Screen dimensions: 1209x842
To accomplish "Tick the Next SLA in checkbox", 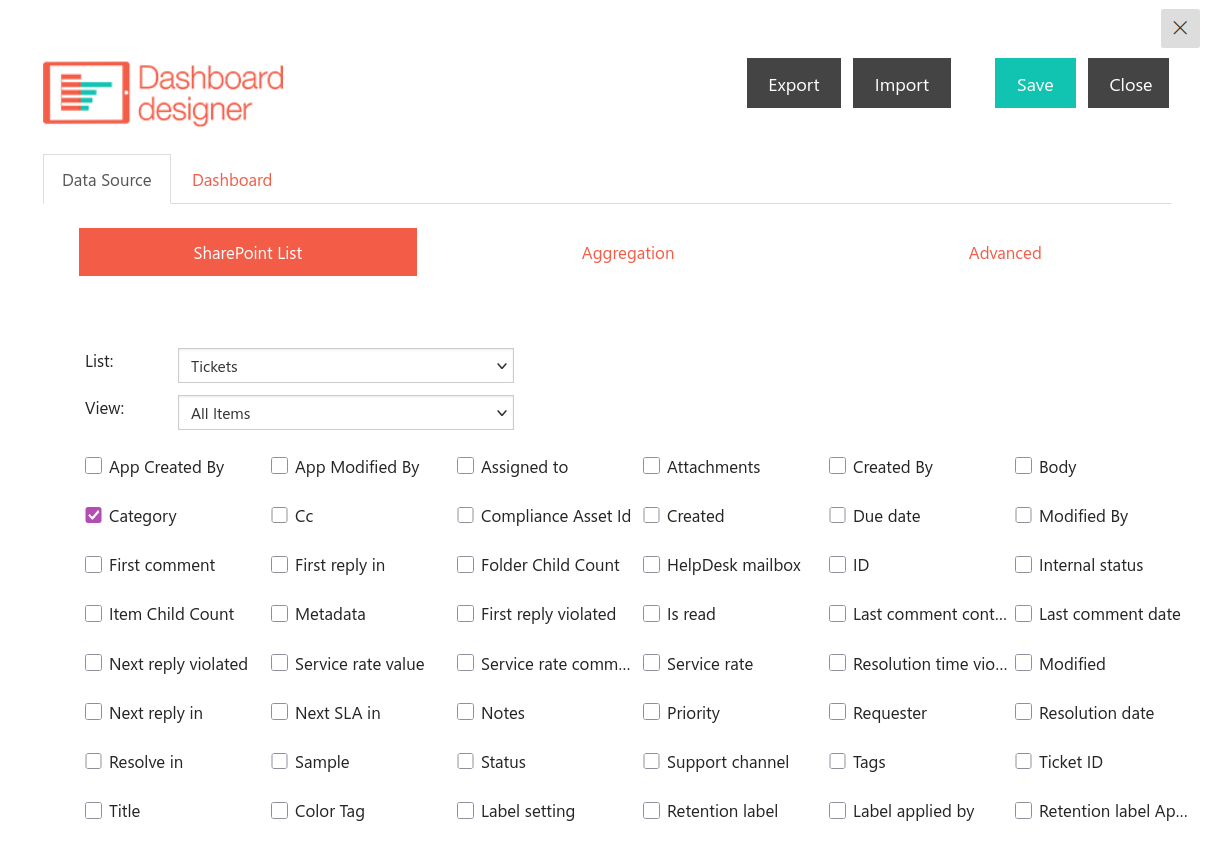I will [279, 711].
